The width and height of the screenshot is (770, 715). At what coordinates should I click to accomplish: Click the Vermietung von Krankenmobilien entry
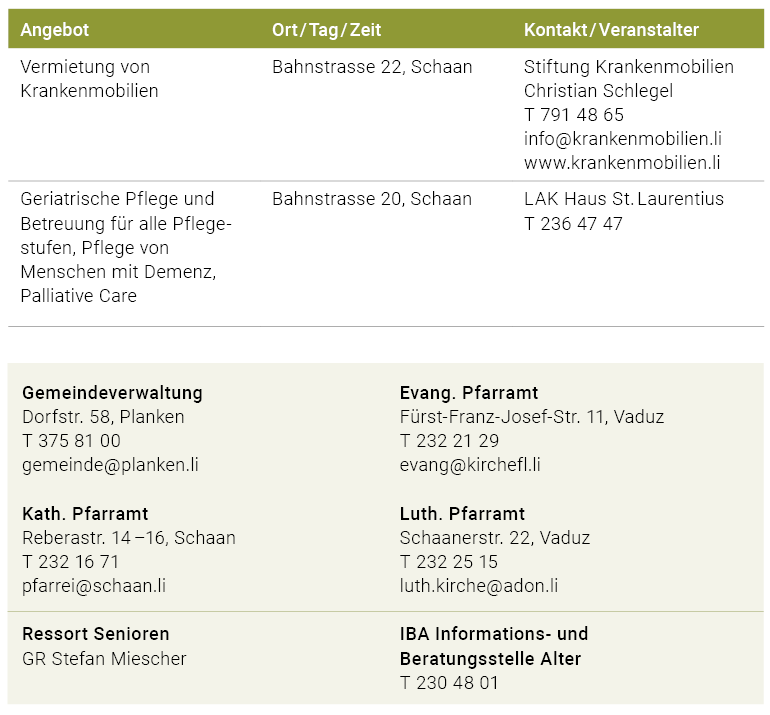89,79
